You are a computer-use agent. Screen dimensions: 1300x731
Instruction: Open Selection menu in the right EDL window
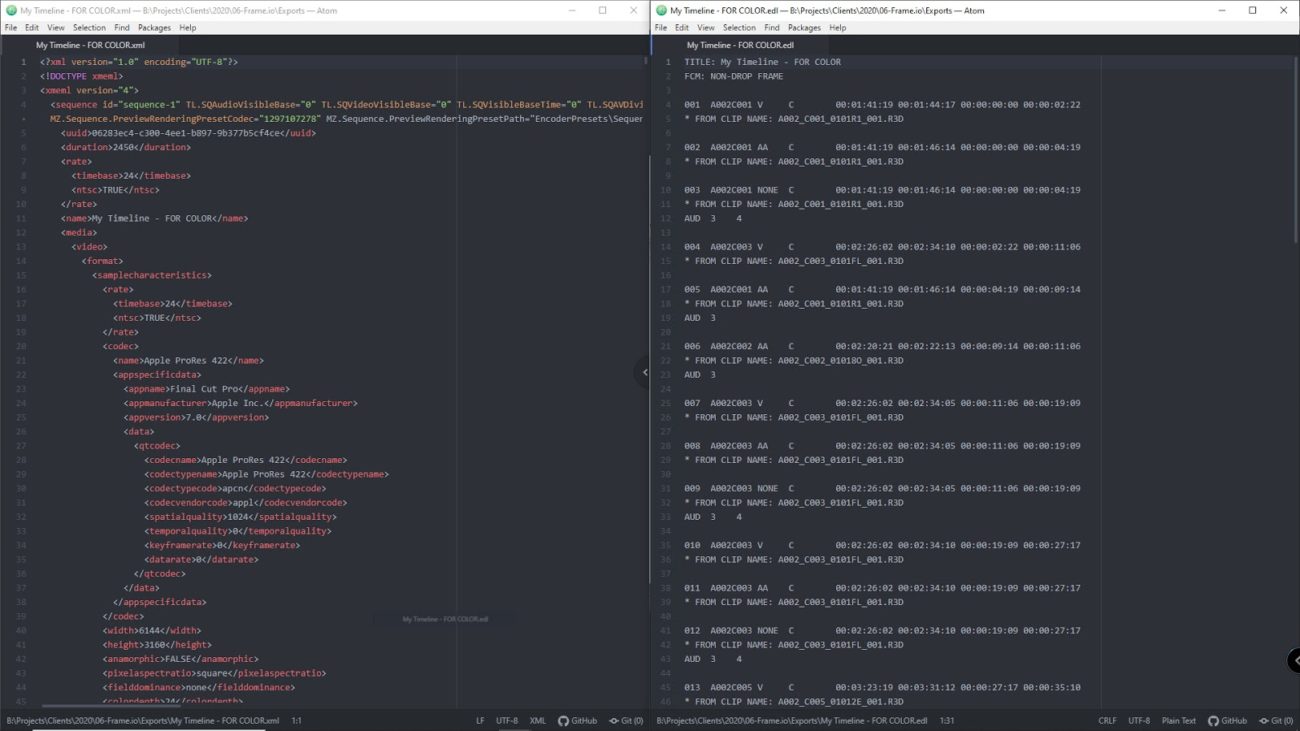(739, 28)
